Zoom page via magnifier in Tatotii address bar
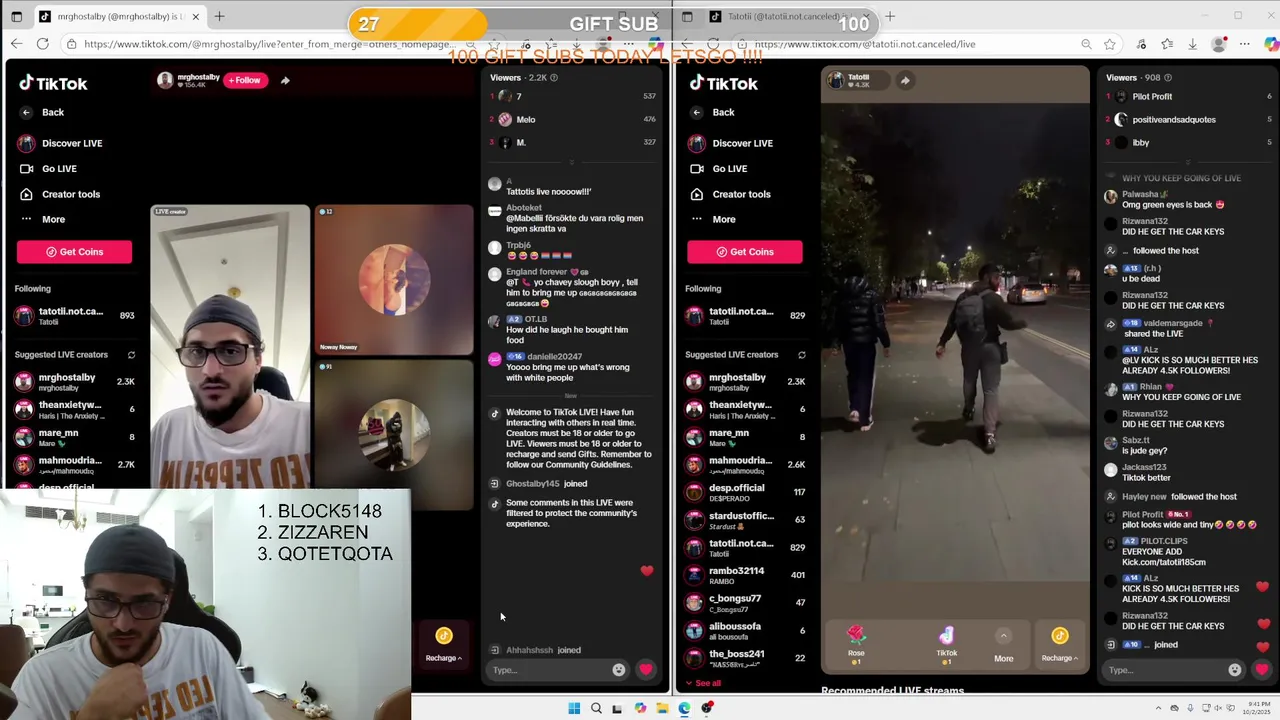The height and width of the screenshot is (720, 1280). coord(1086,44)
